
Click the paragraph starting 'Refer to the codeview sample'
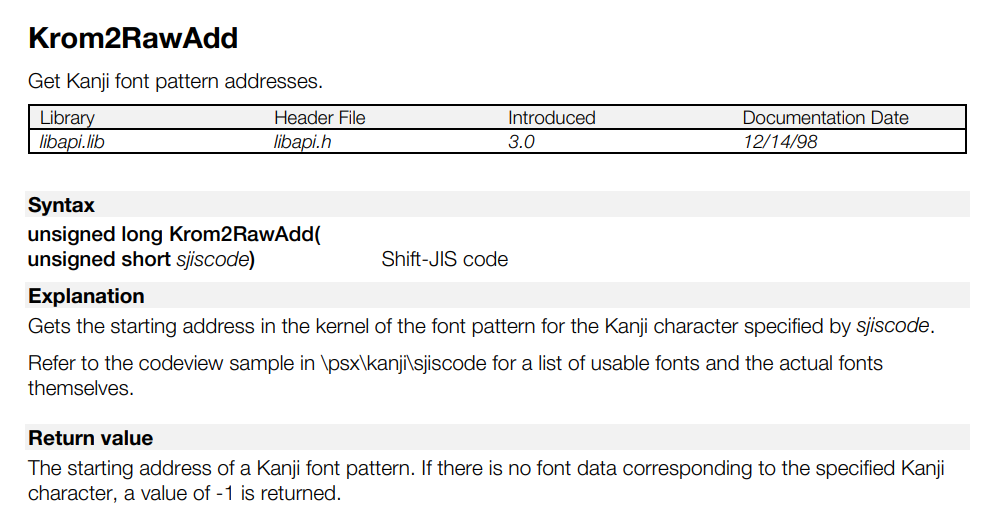[x=455, y=363]
